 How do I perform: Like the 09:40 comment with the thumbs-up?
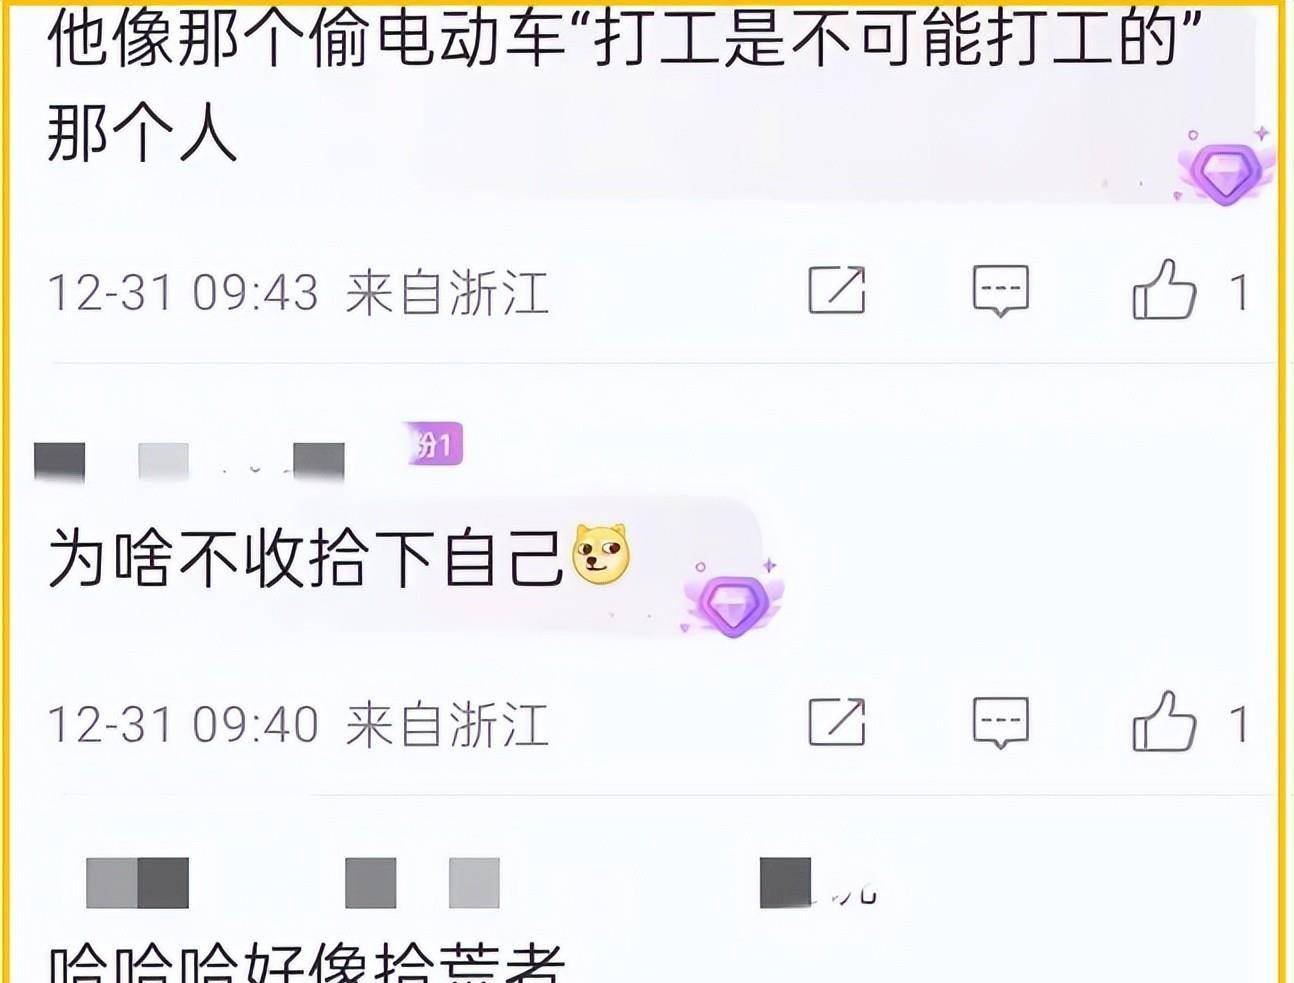1164,721
